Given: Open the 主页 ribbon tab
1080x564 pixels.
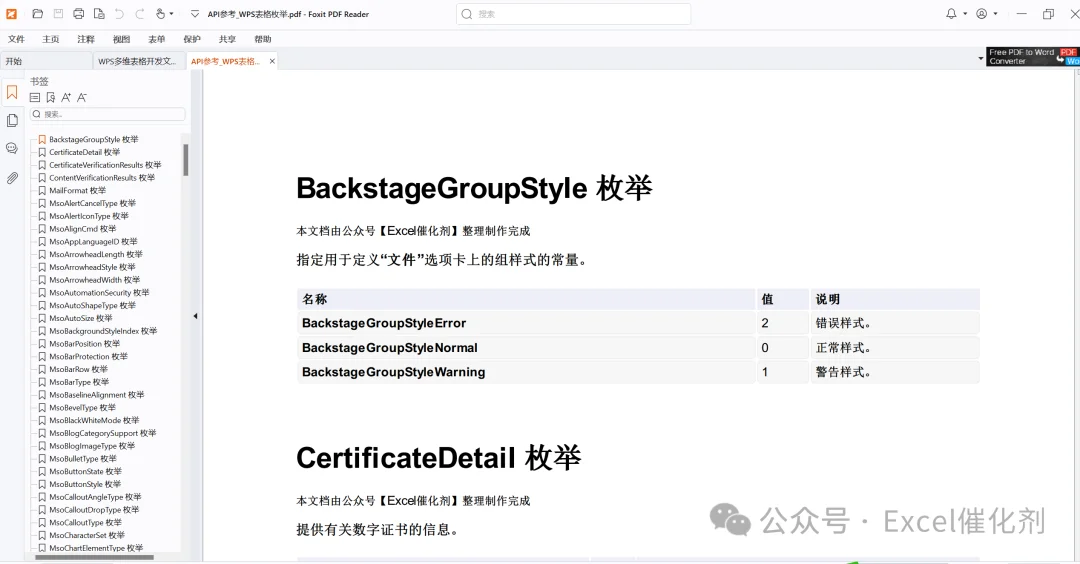Looking at the screenshot, I should coord(51,39).
